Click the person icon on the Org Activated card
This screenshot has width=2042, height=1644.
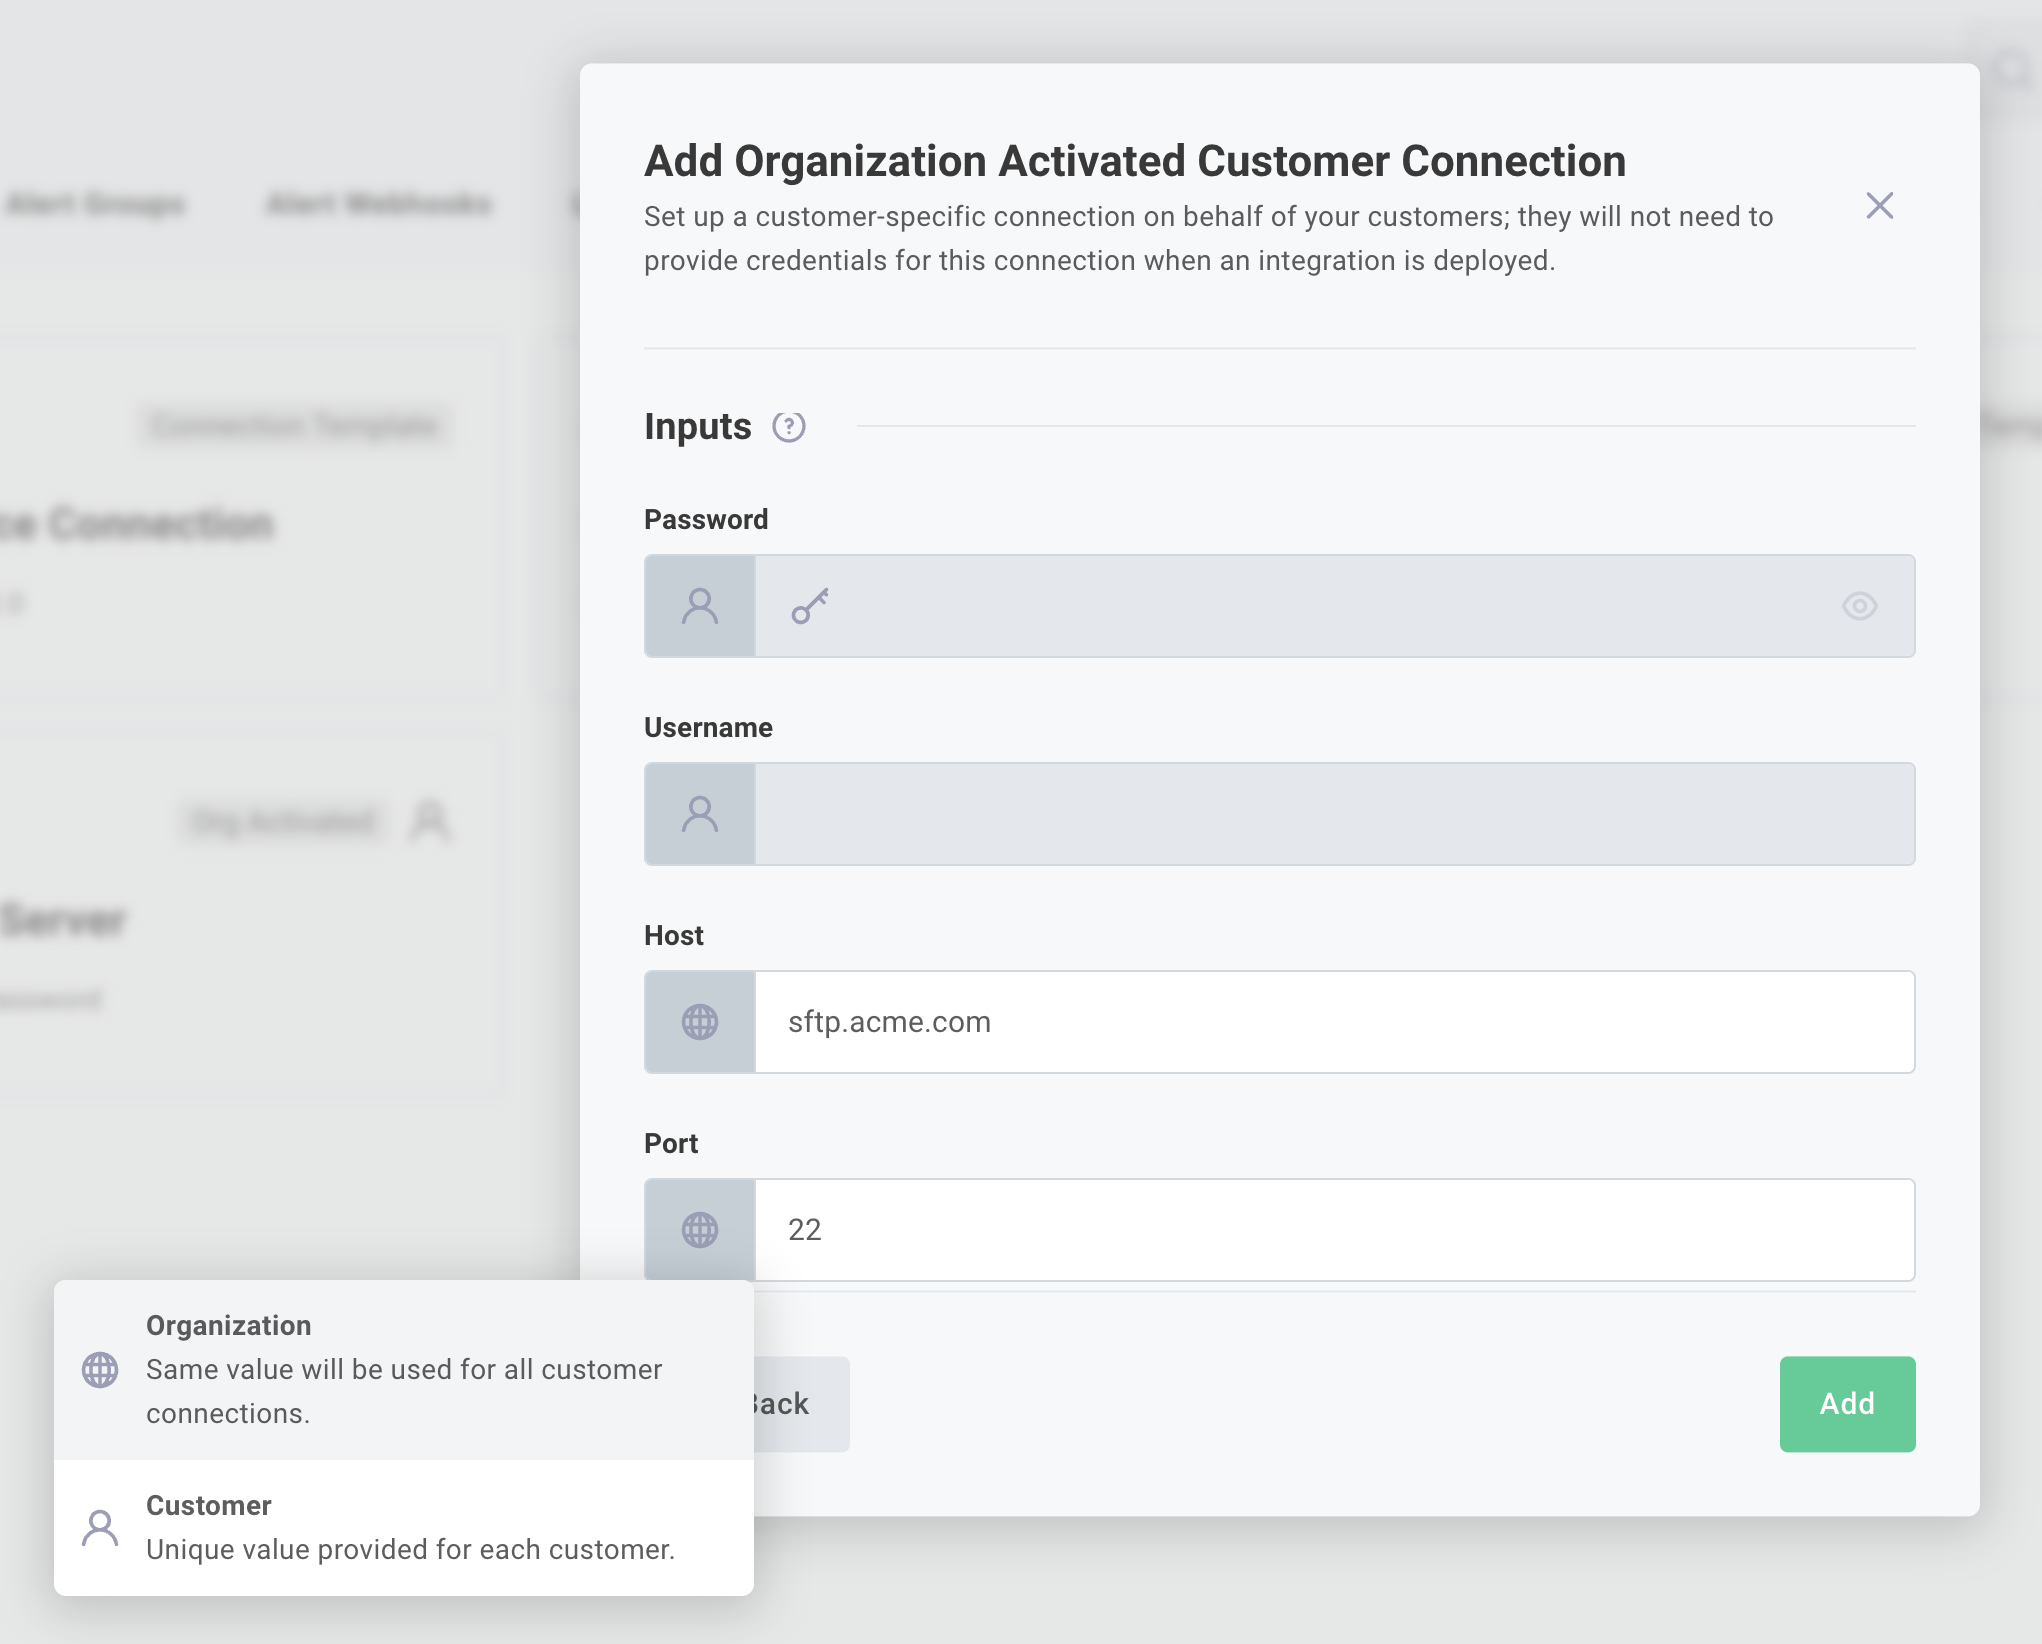[432, 822]
